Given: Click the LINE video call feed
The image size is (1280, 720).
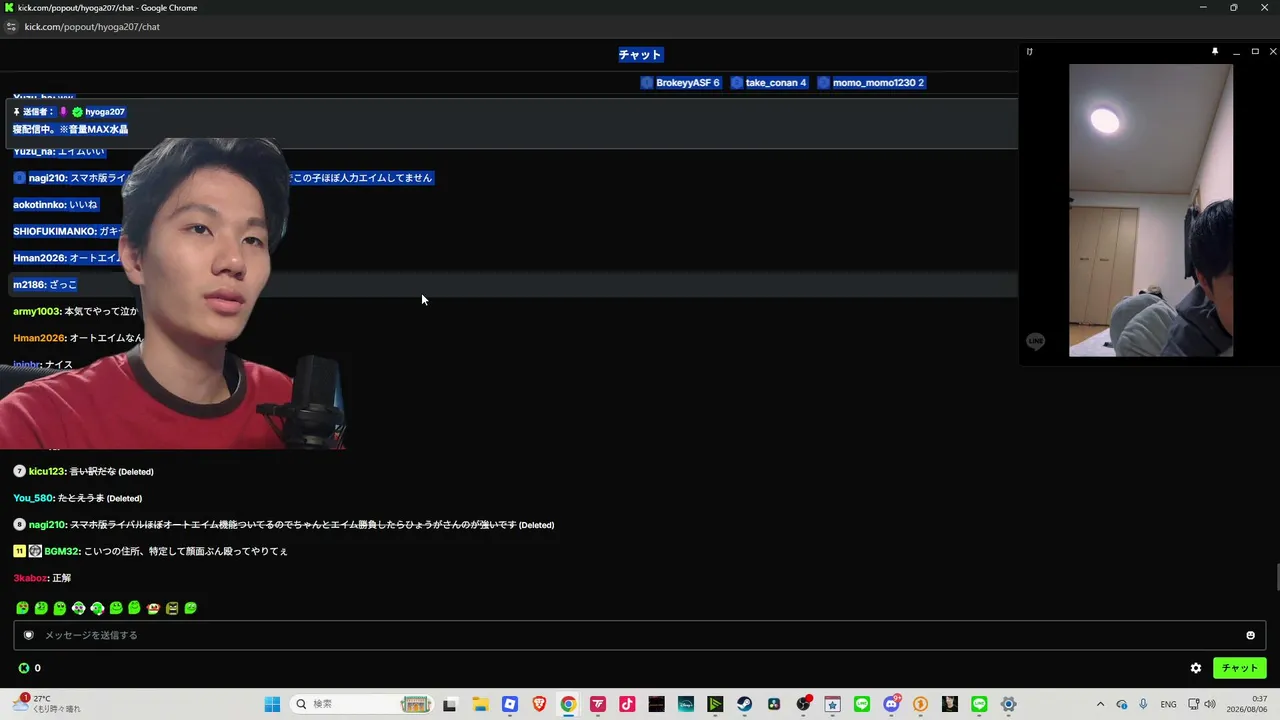Looking at the screenshot, I should pyautogui.click(x=1151, y=210).
